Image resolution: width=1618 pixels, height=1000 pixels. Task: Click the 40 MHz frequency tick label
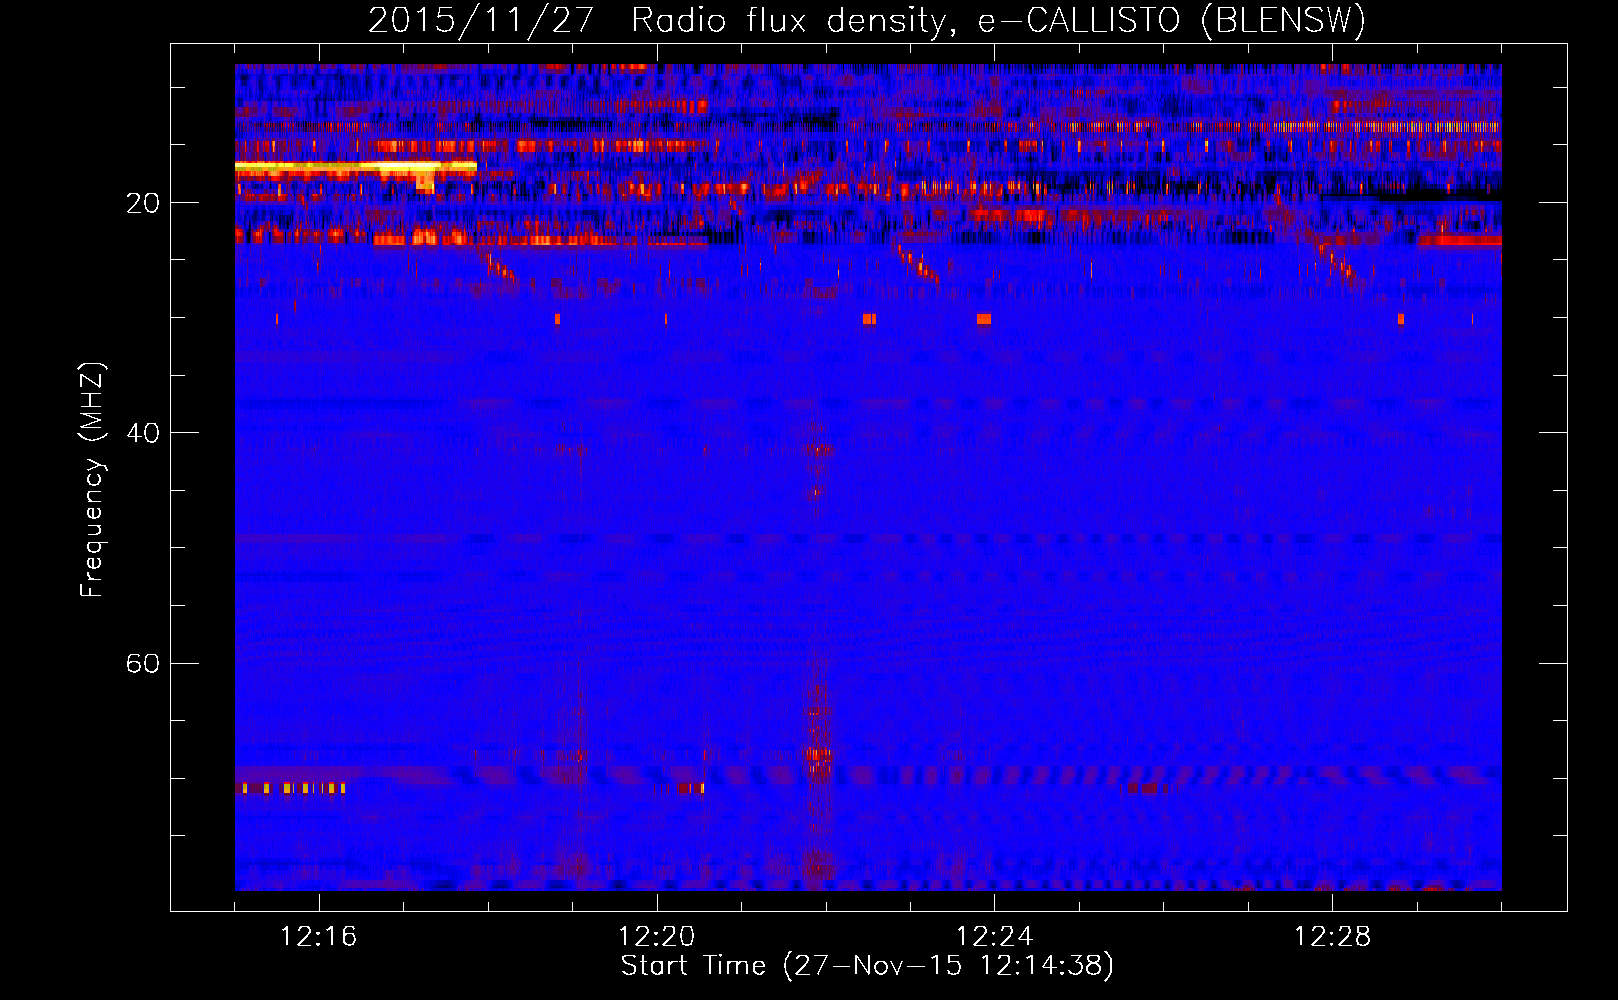[x=143, y=433]
